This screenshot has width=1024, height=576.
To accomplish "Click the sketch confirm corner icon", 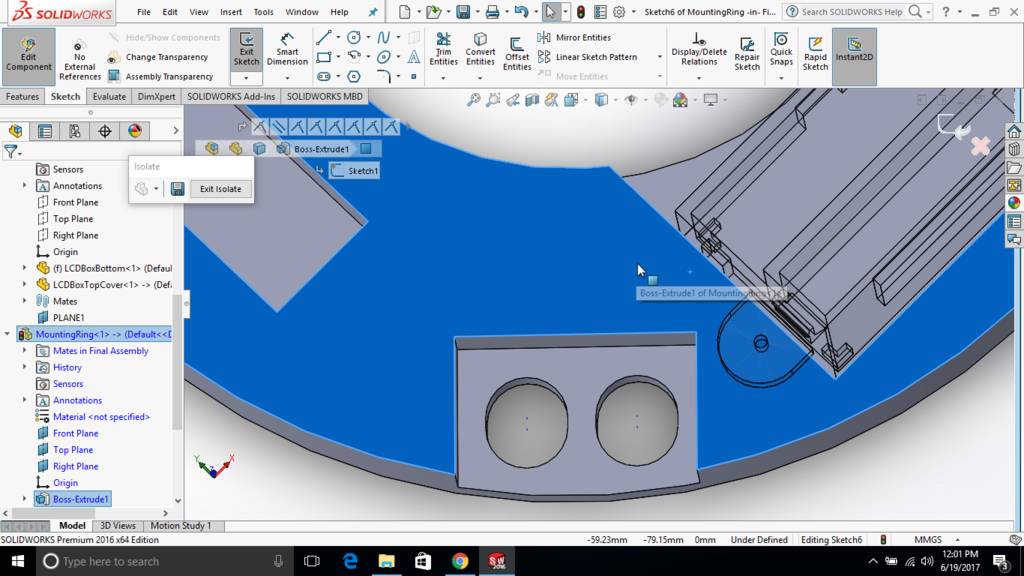I will (x=953, y=127).
